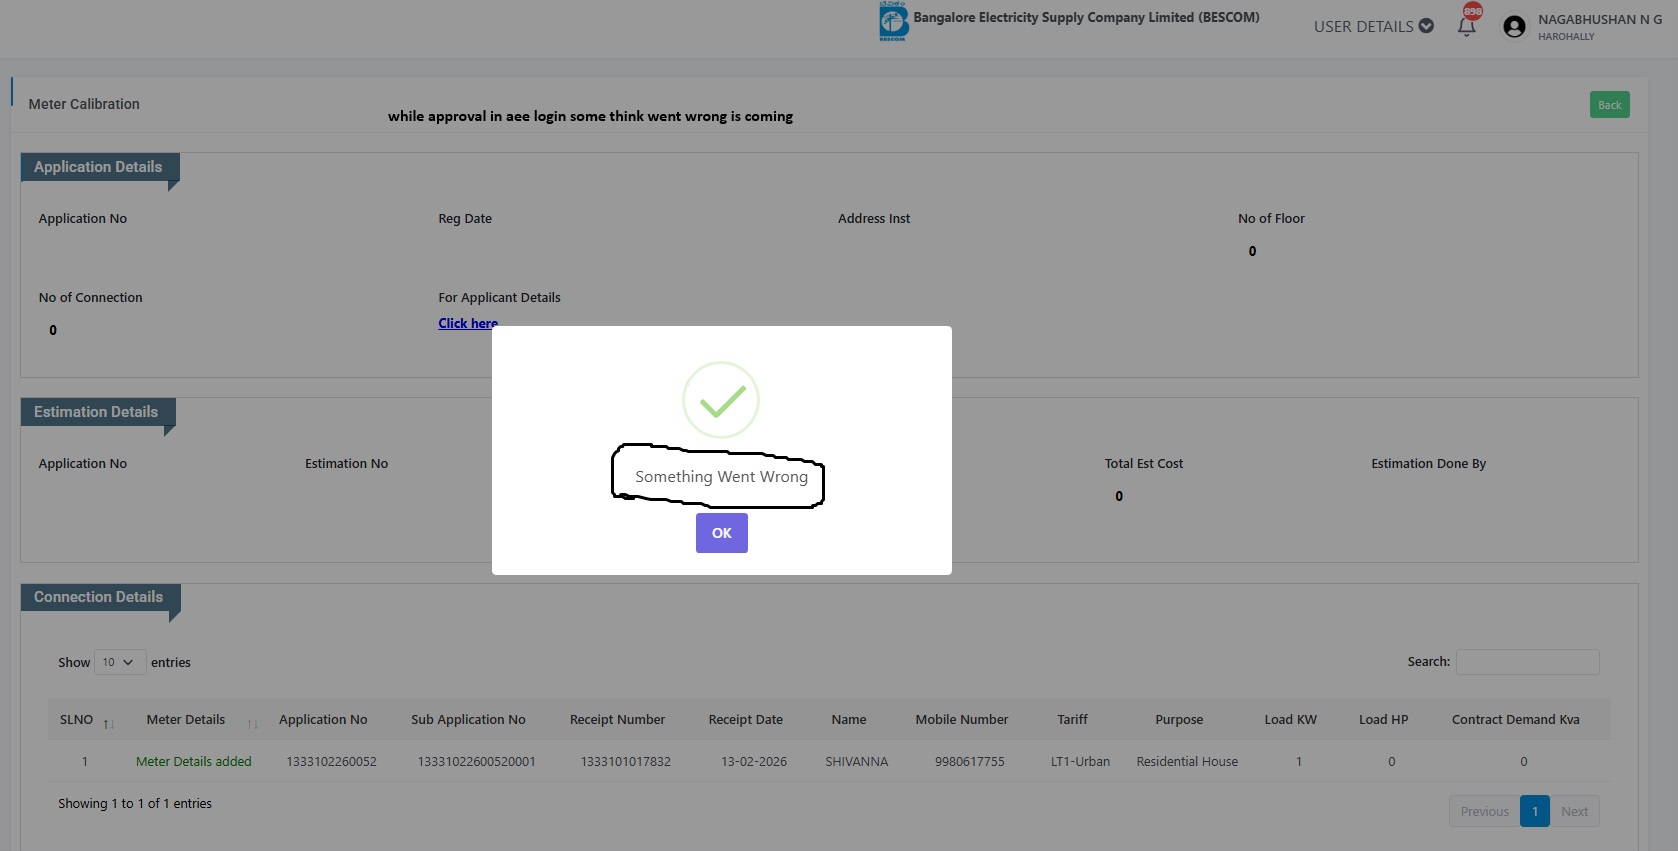Image resolution: width=1678 pixels, height=851 pixels.
Task: Open the Click here applicant details link
Action: 467,323
